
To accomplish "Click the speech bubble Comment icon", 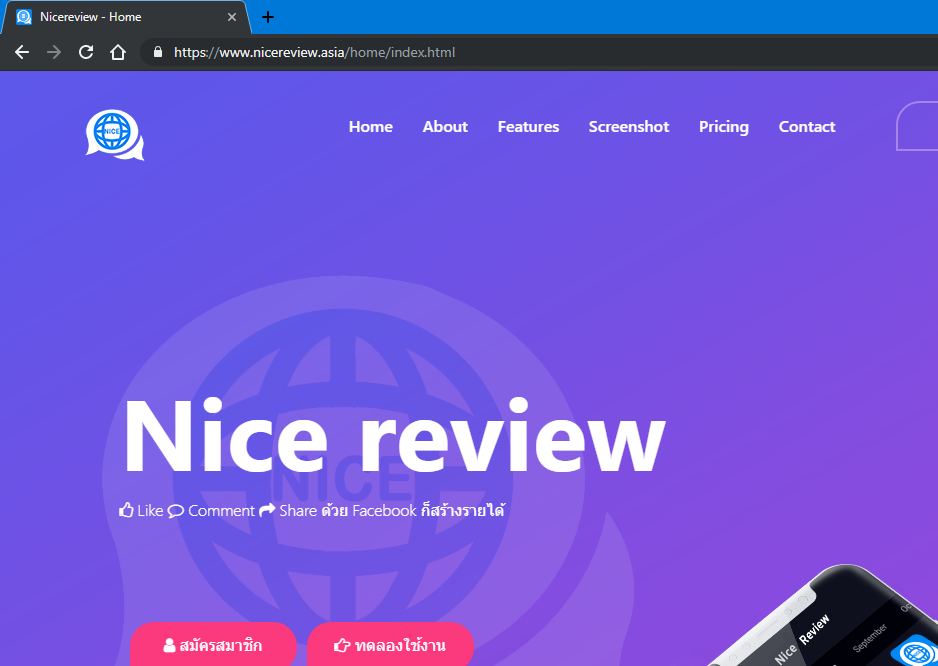I will 175,511.
